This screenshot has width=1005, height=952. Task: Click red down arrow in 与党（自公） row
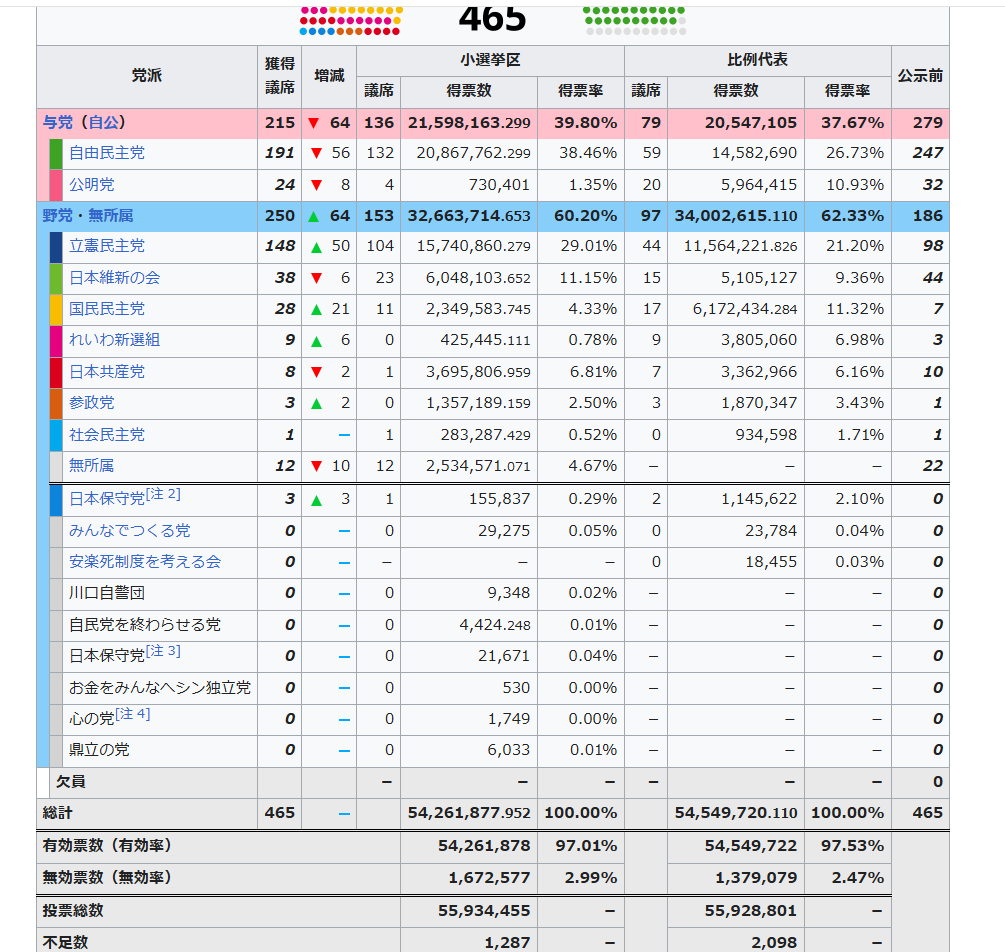(x=313, y=123)
